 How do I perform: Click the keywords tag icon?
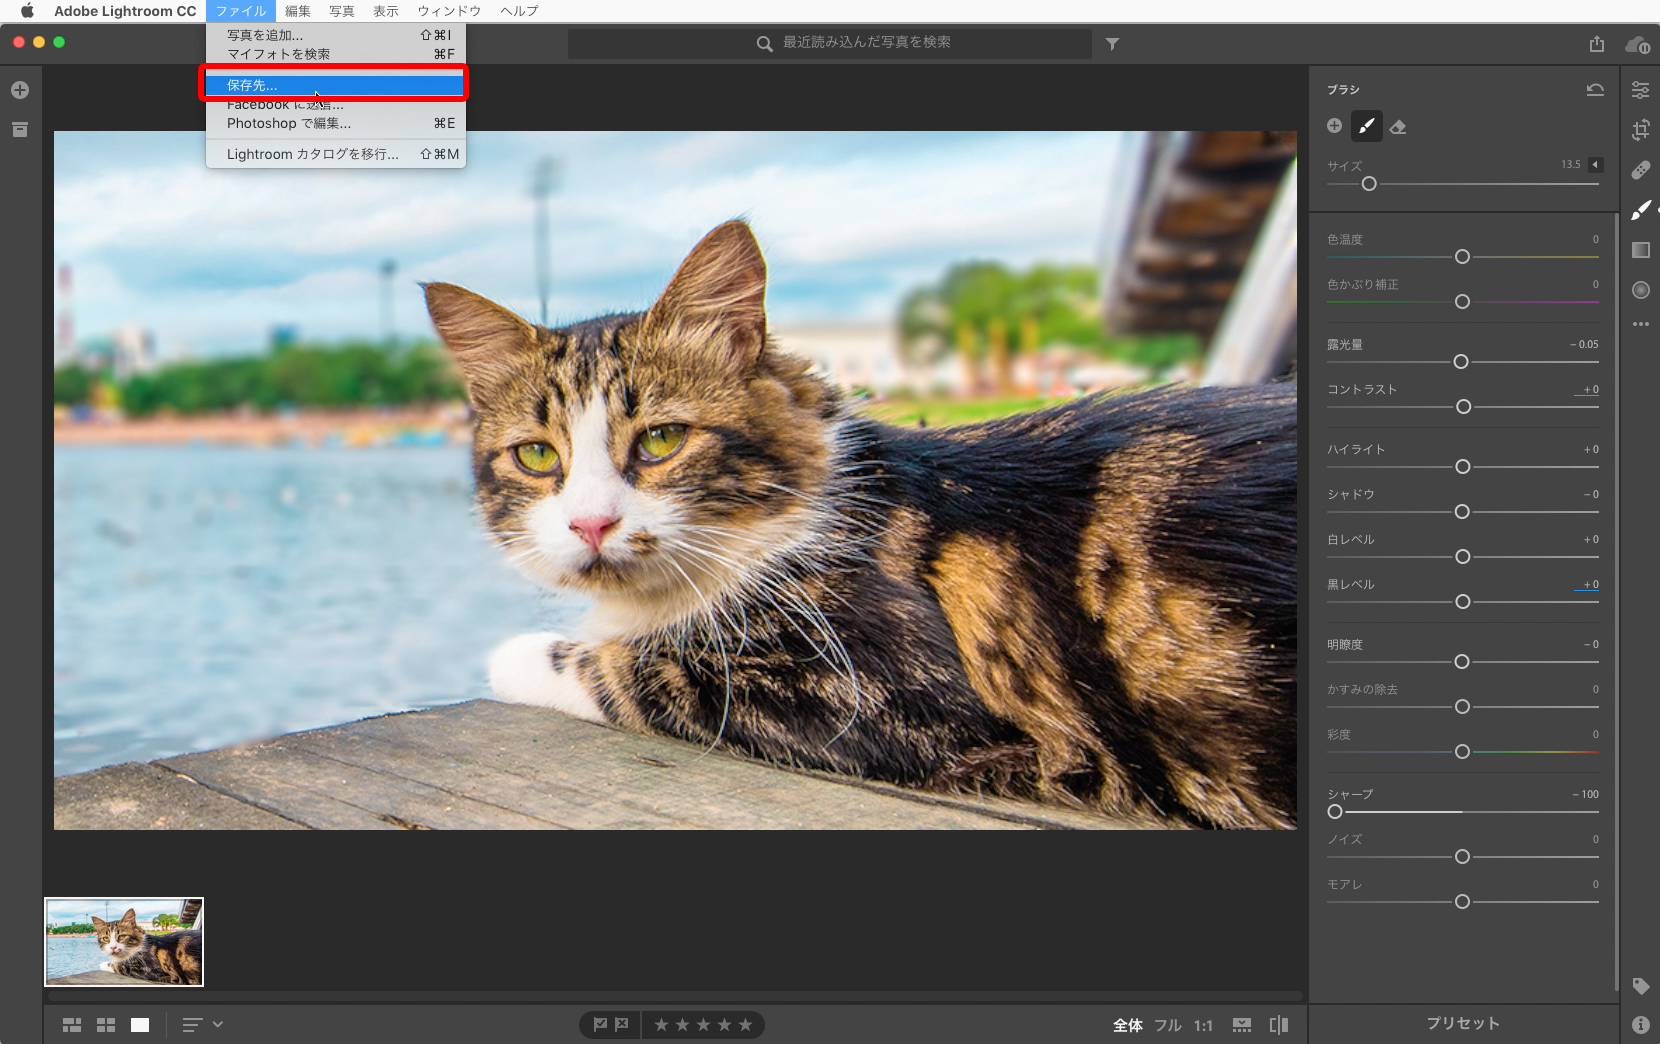point(1640,986)
